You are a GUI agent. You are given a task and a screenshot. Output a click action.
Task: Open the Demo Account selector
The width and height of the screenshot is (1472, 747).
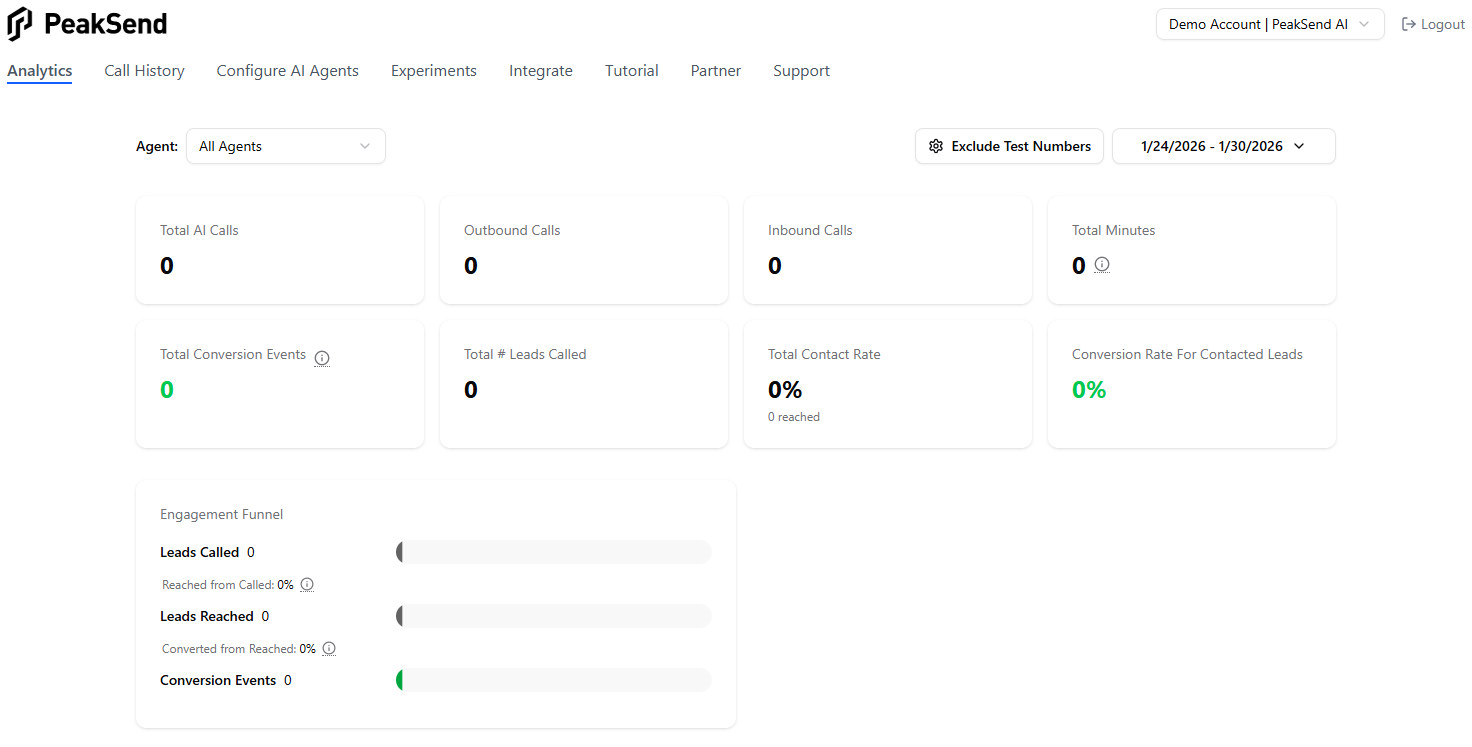pyautogui.click(x=1269, y=24)
